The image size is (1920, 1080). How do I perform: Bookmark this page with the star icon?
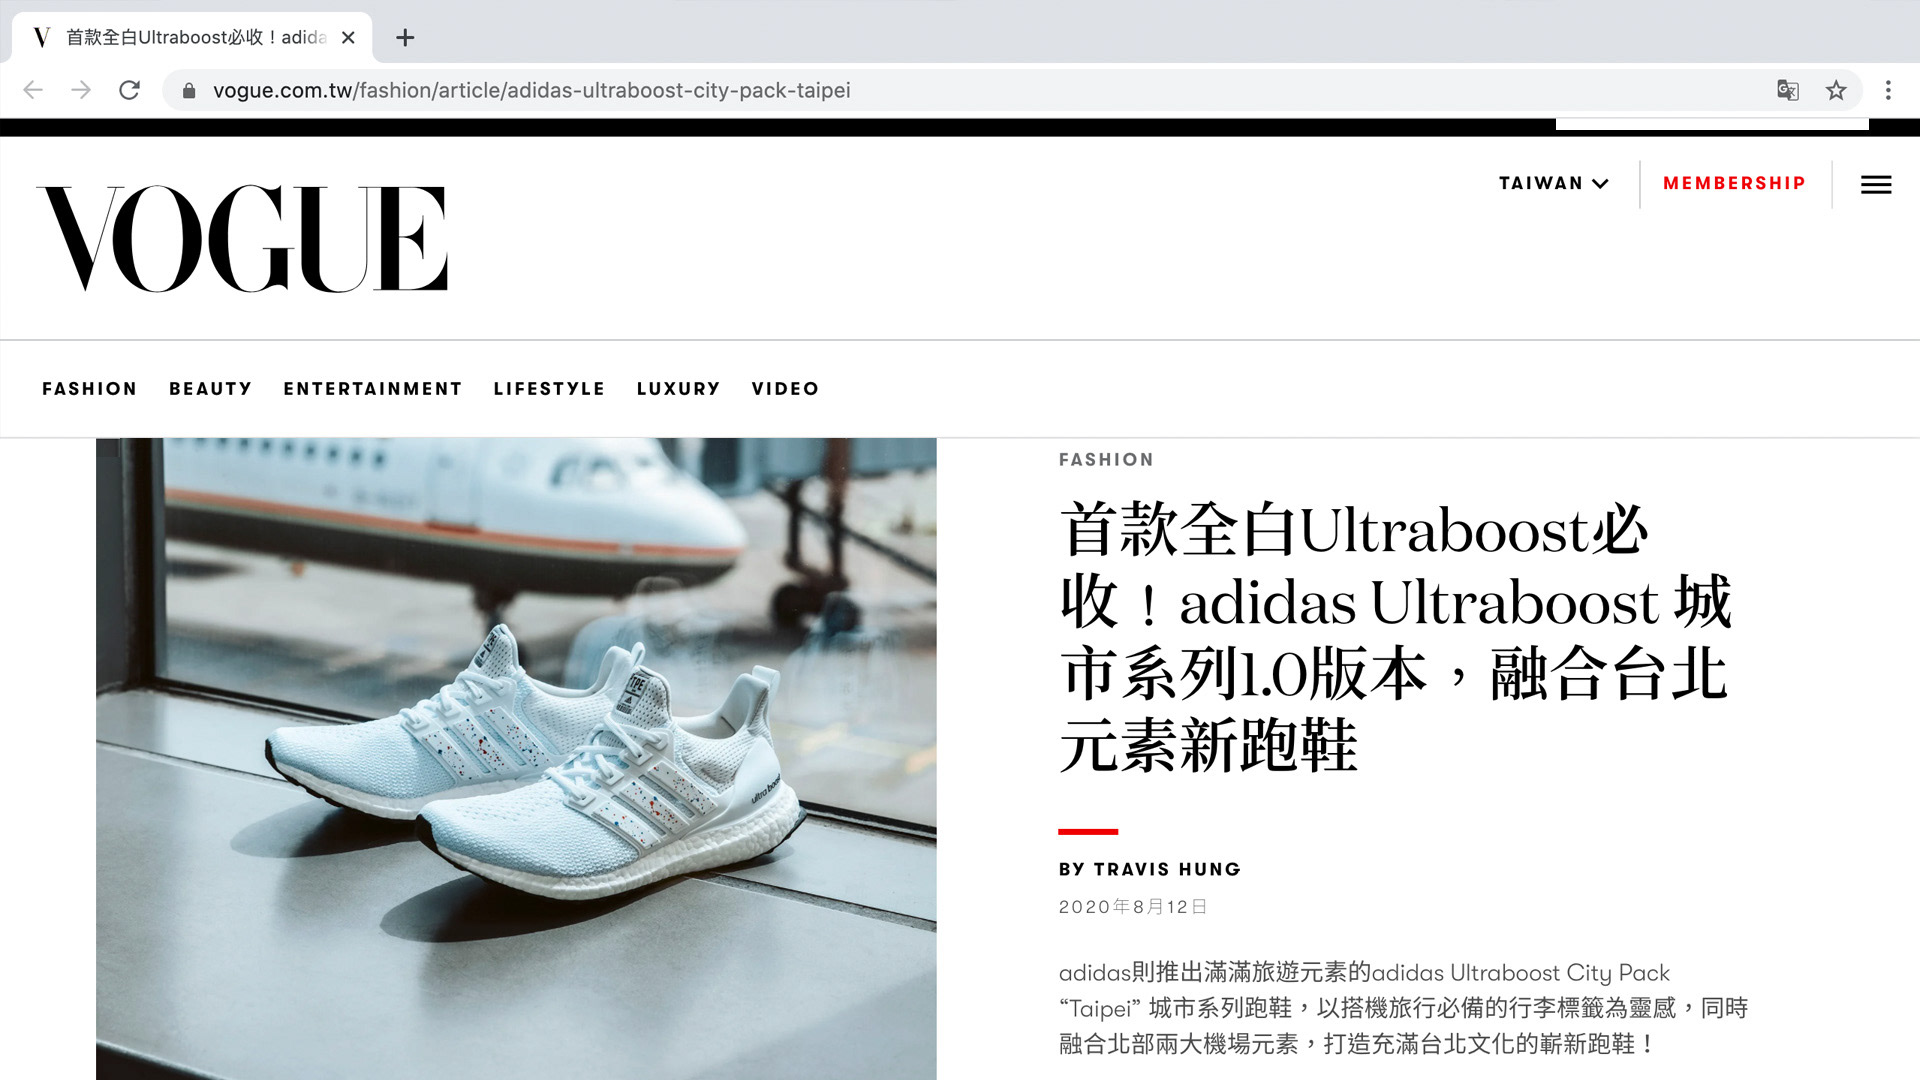1836,90
